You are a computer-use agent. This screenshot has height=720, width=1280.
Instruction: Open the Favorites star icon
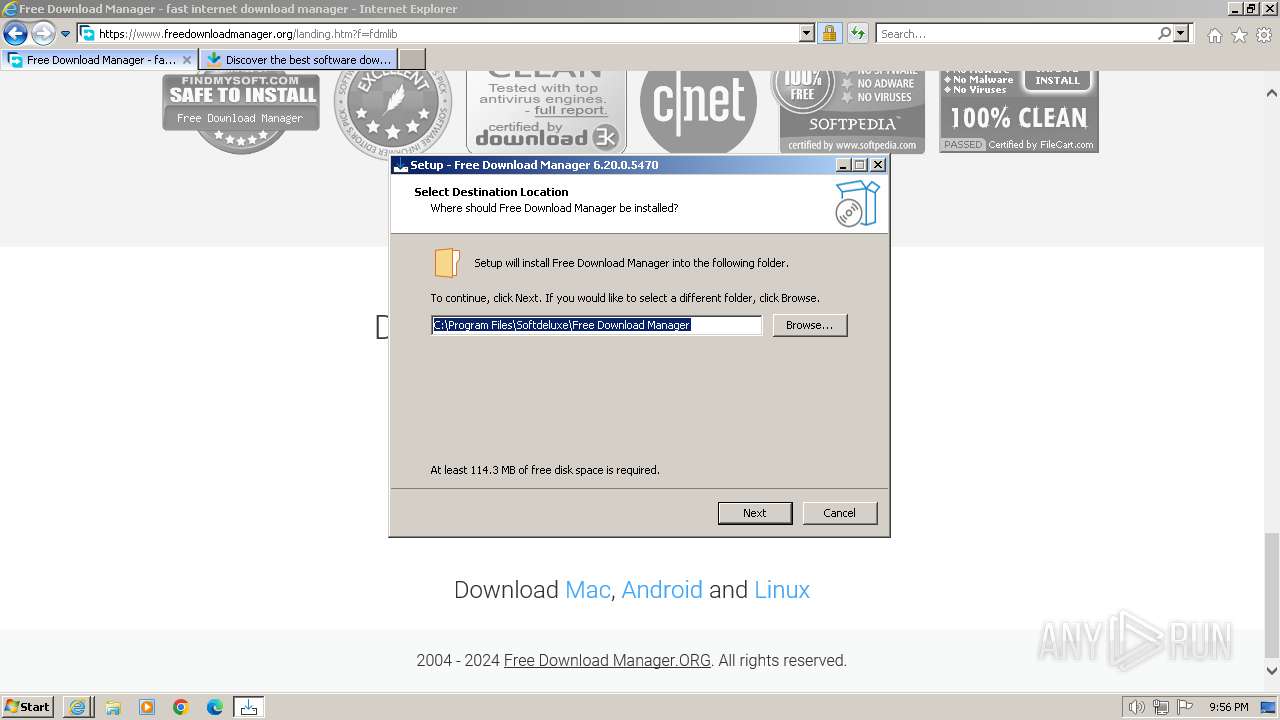point(1239,35)
